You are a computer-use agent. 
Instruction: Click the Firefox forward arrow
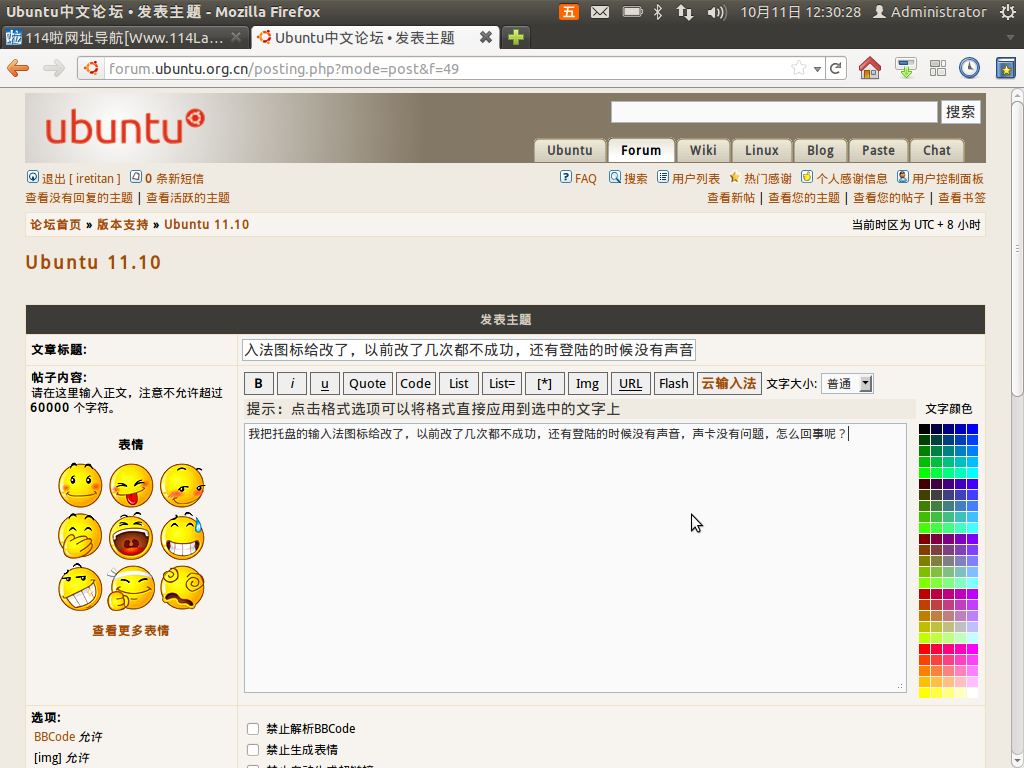54,68
